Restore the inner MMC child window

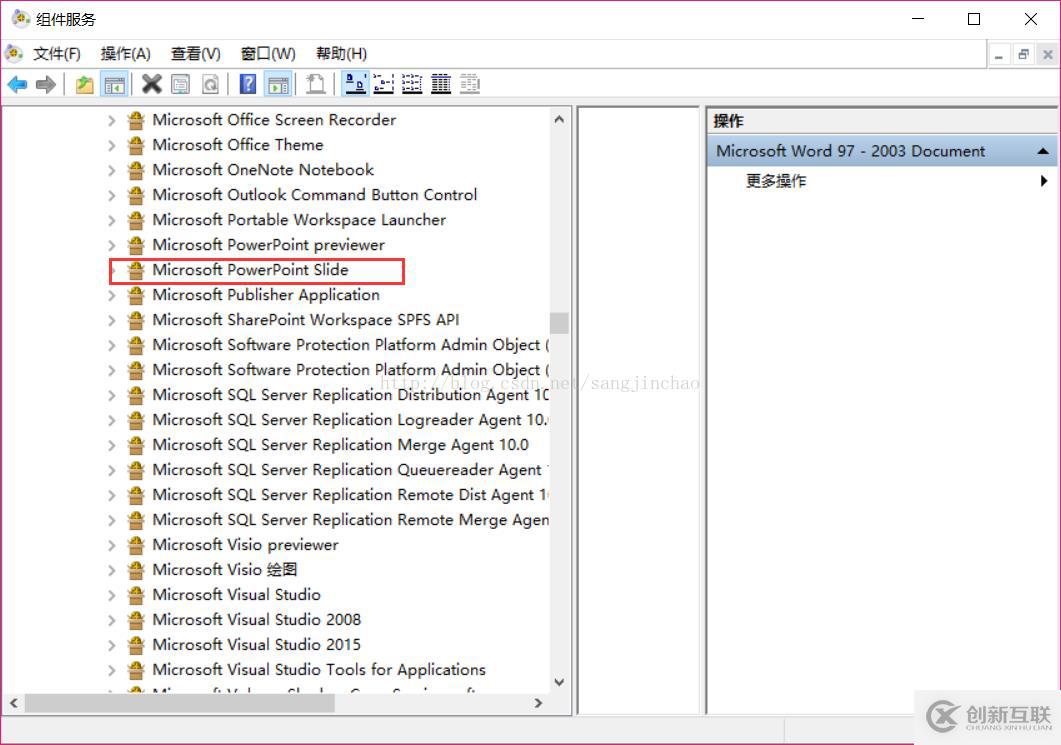click(x=1023, y=55)
